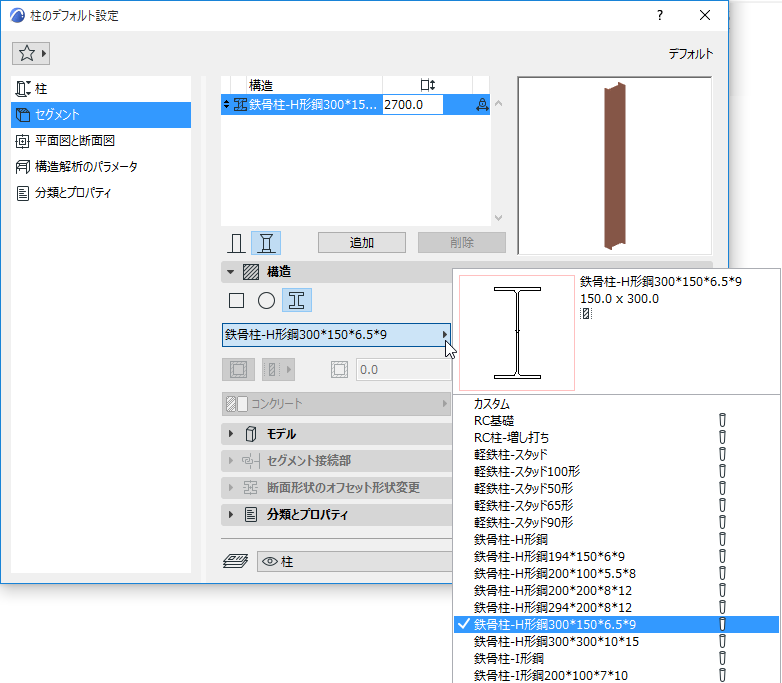Screen dimensions: 782x683
Task: Open 分類とプロパティ page in sidebar
Action: (101, 193)
